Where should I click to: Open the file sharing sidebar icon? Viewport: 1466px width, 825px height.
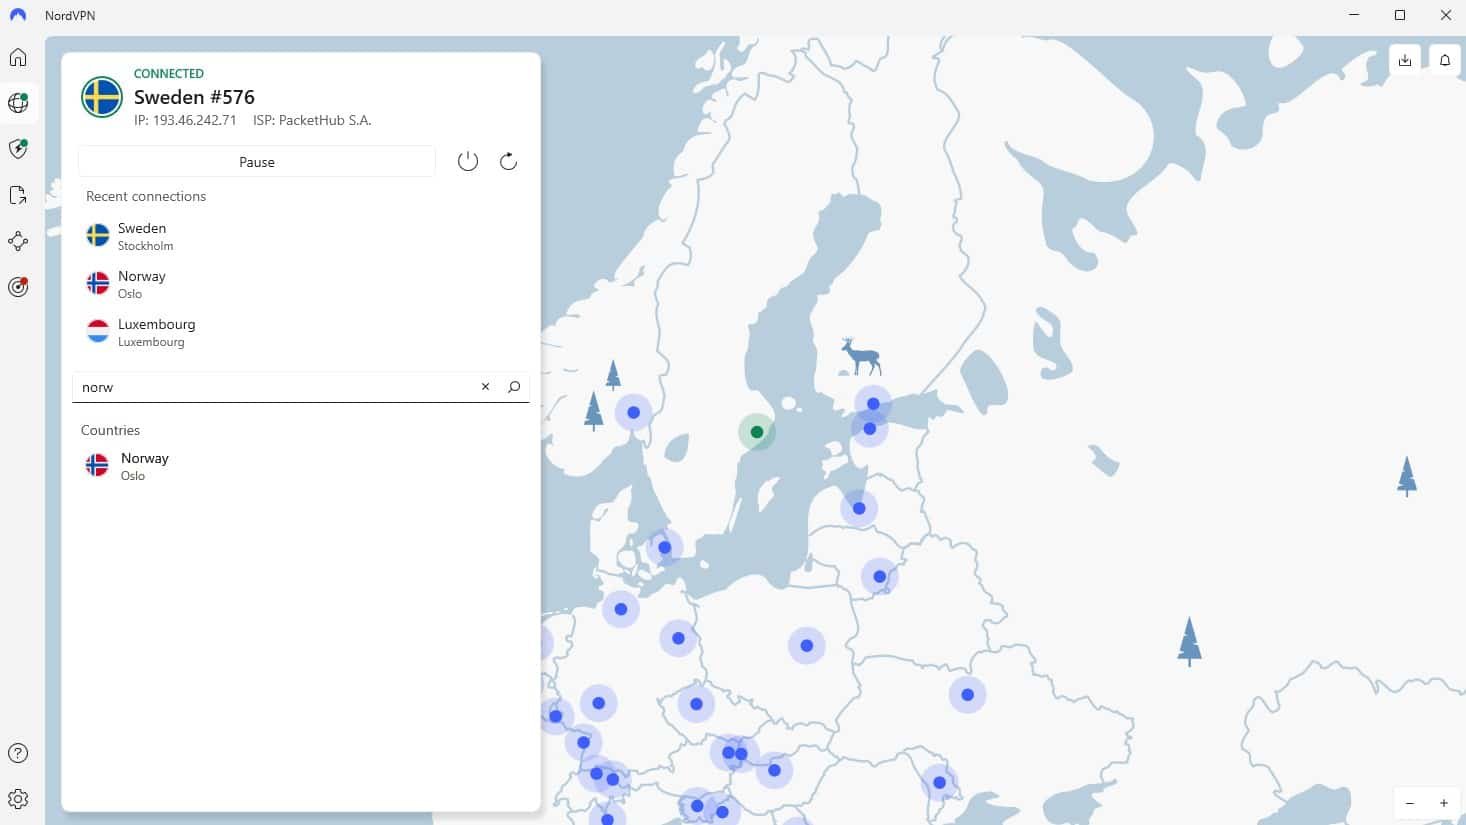click(18, 195)
